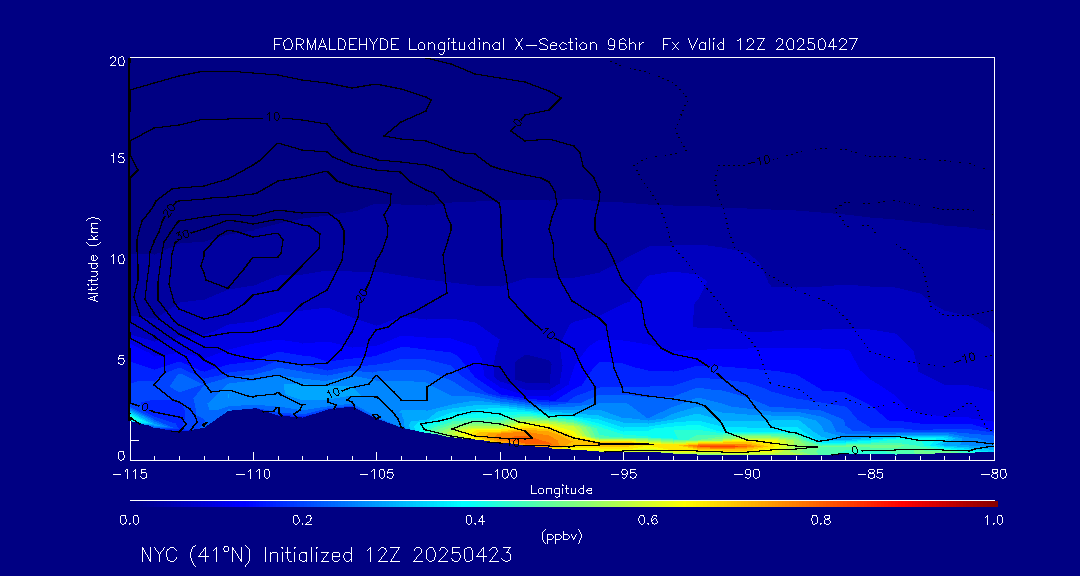Click the 'NYC (41°N) Initialized 12Z 20250423' caption
The height and width of the screenshot is (576, 1080).
click(x=326, y=555)
